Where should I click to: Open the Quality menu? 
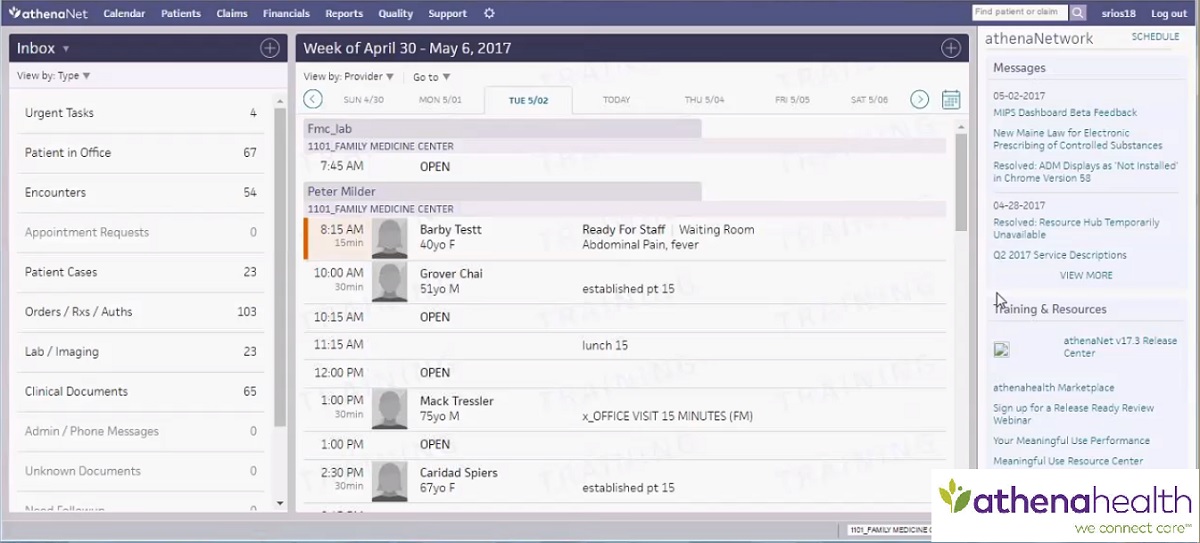click(x=396, y=14)
